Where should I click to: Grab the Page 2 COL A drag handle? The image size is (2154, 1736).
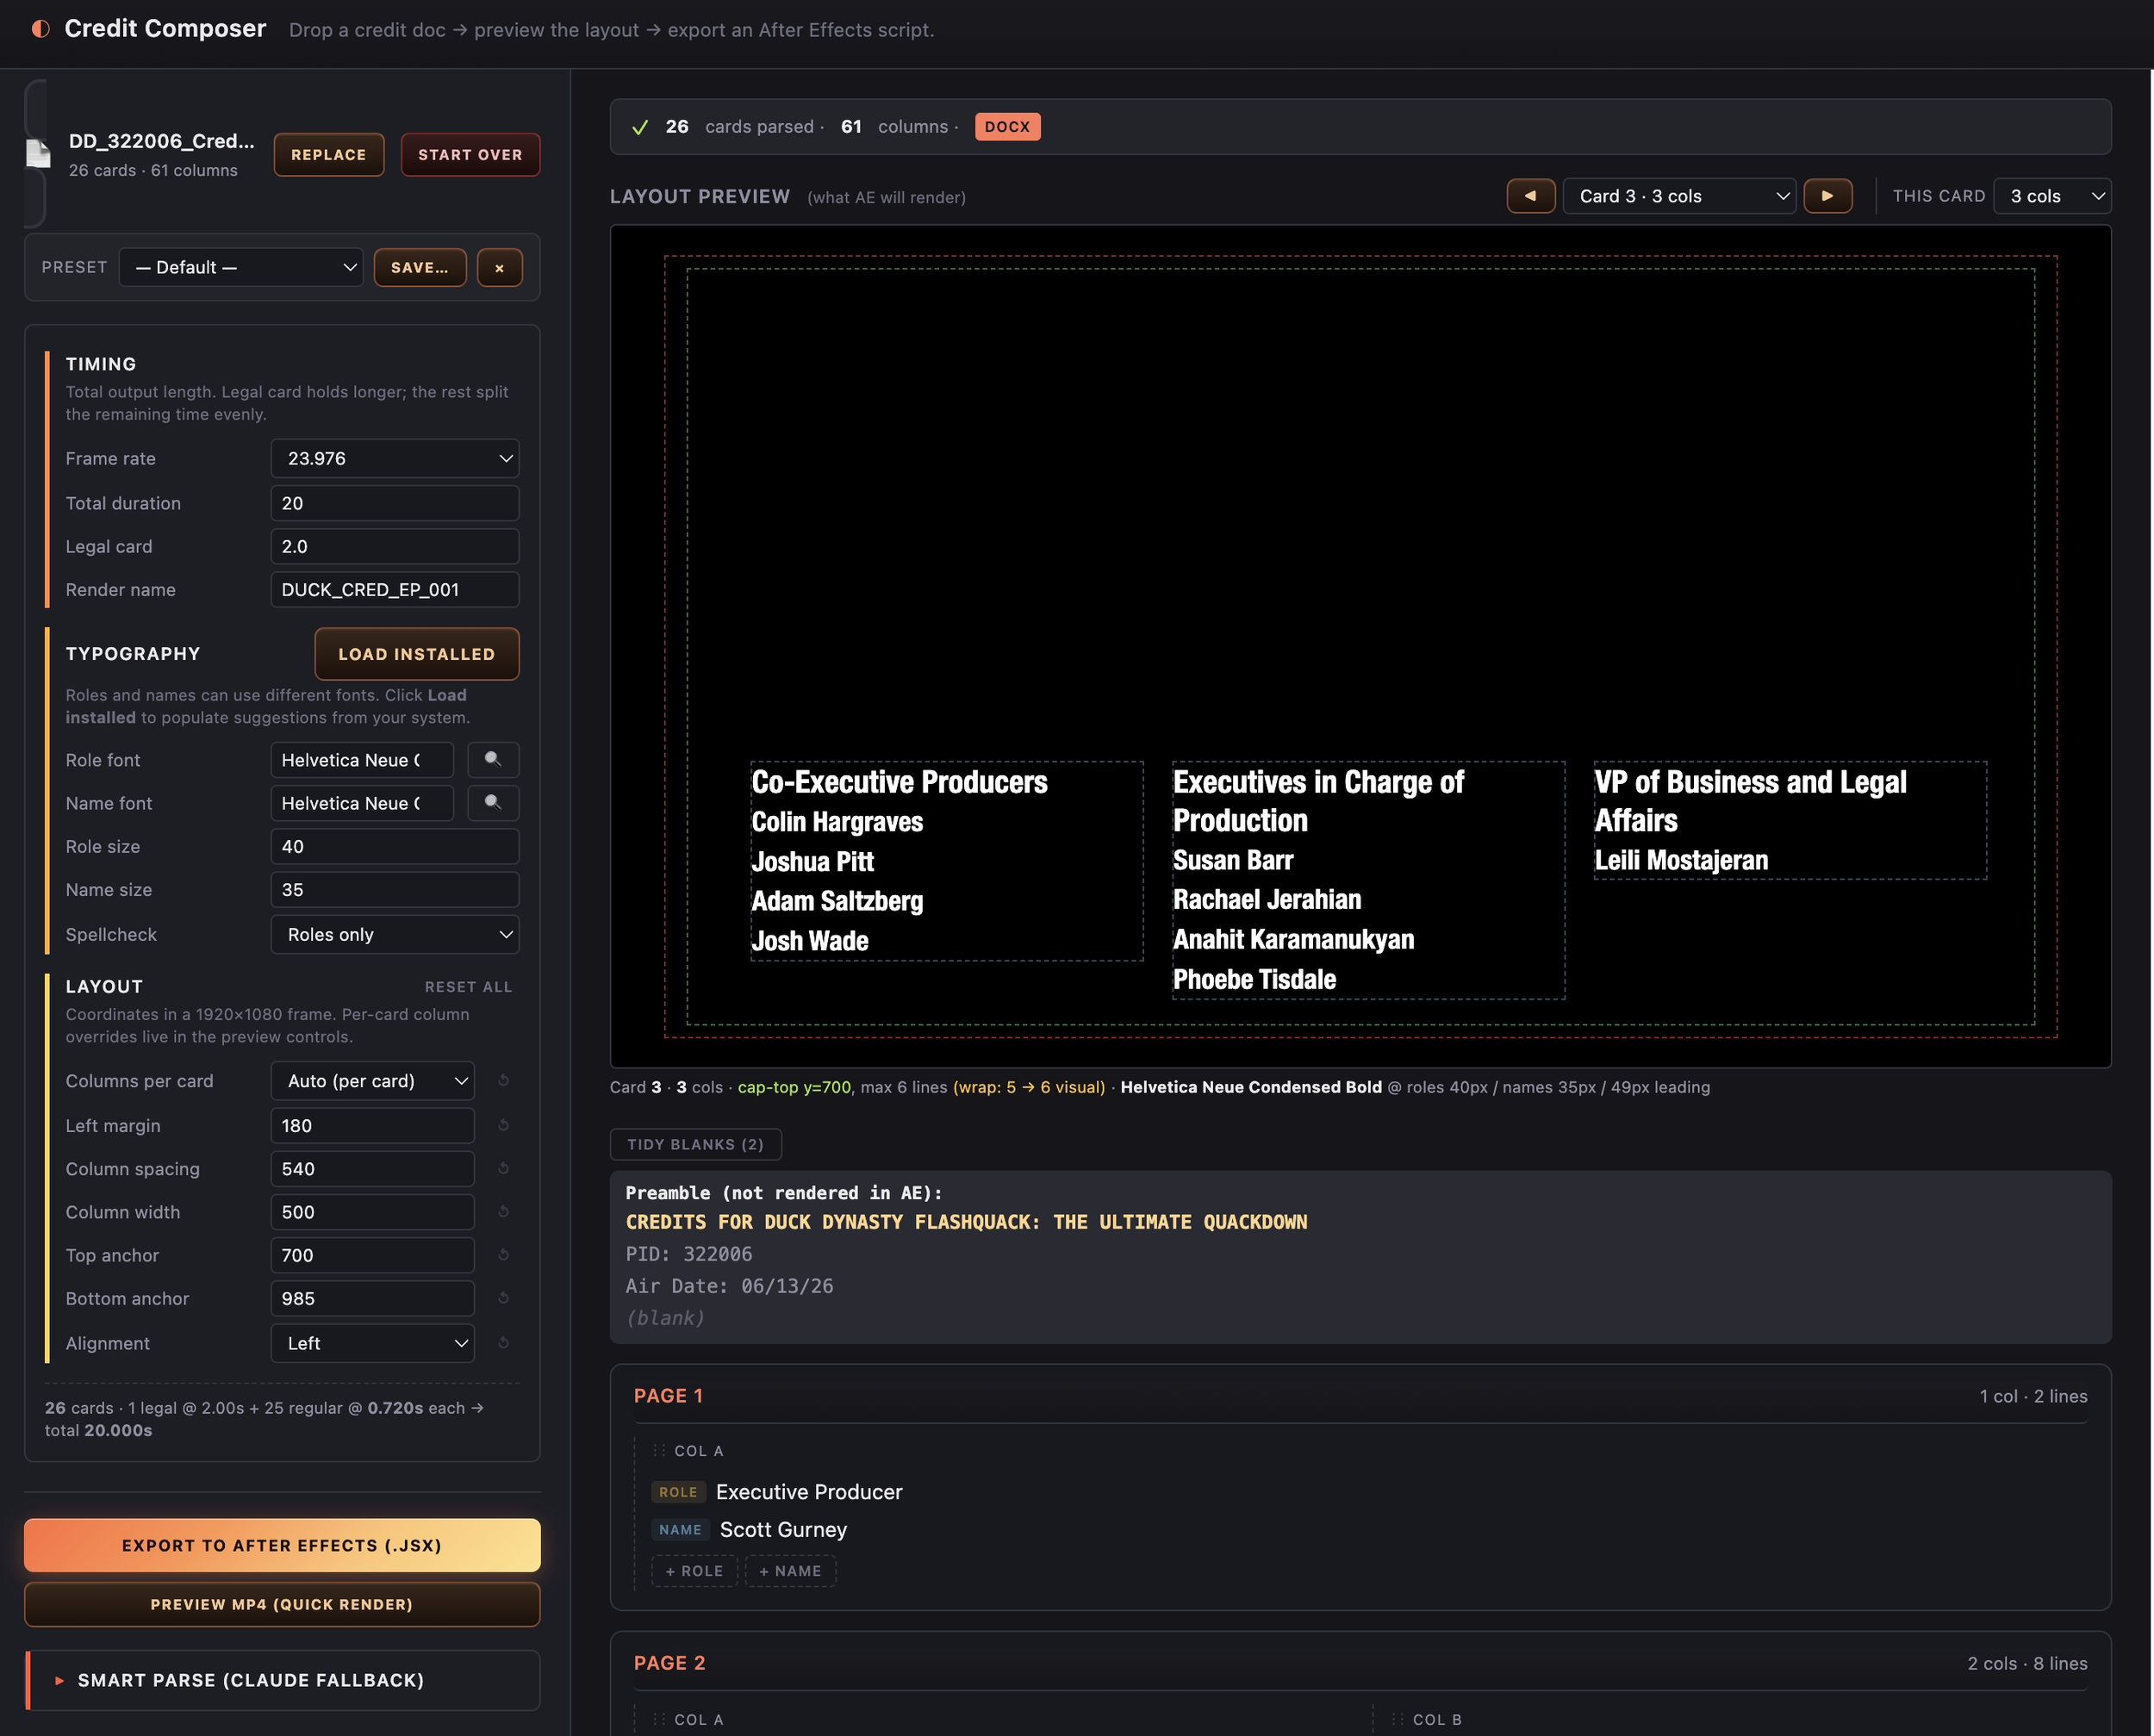click(659, 1720)
